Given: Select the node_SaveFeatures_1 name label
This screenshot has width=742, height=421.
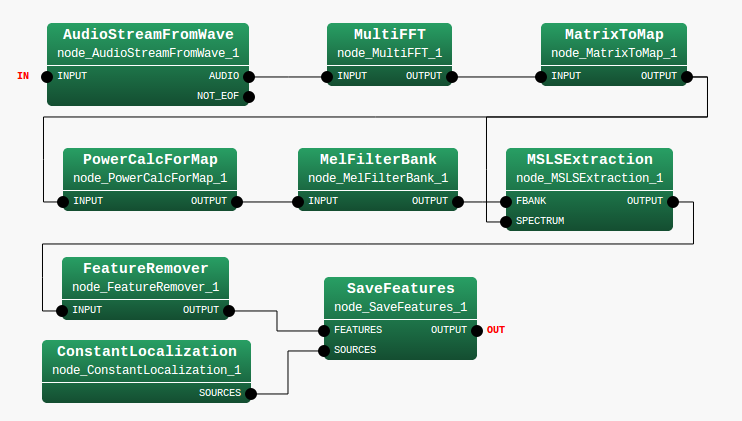Looking at the screenshot, I should (400, 307).
